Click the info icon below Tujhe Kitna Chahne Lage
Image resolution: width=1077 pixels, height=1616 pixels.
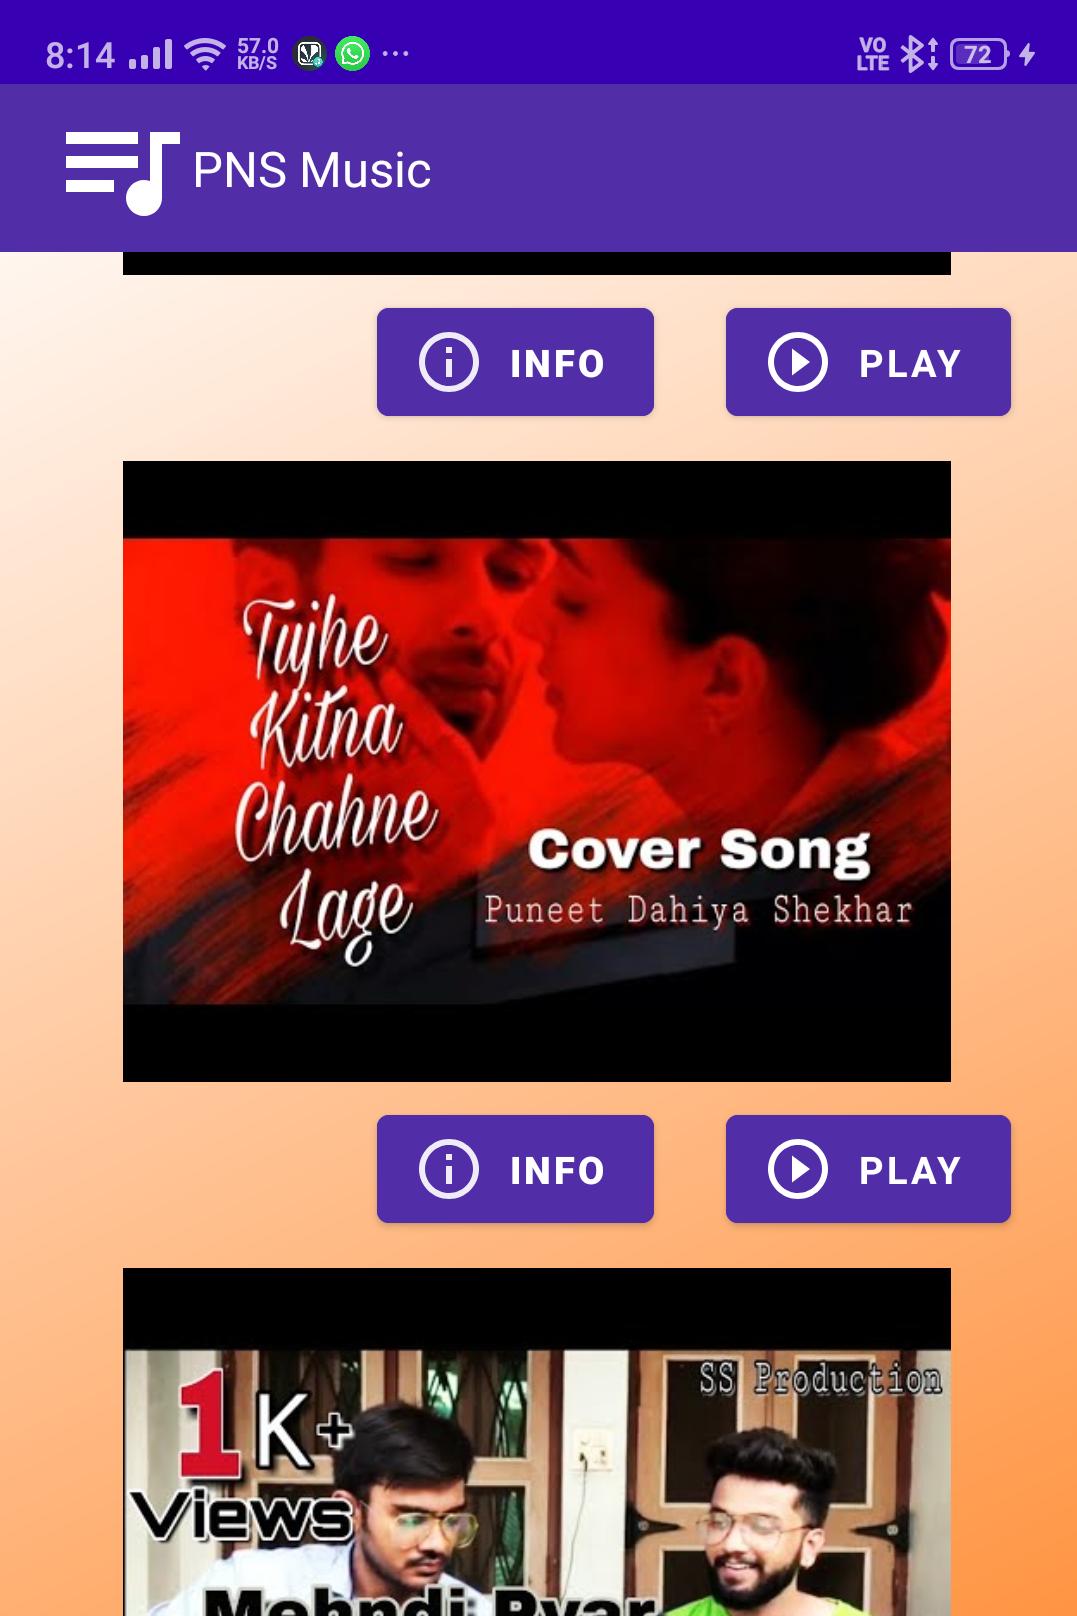click(449, 1169)
